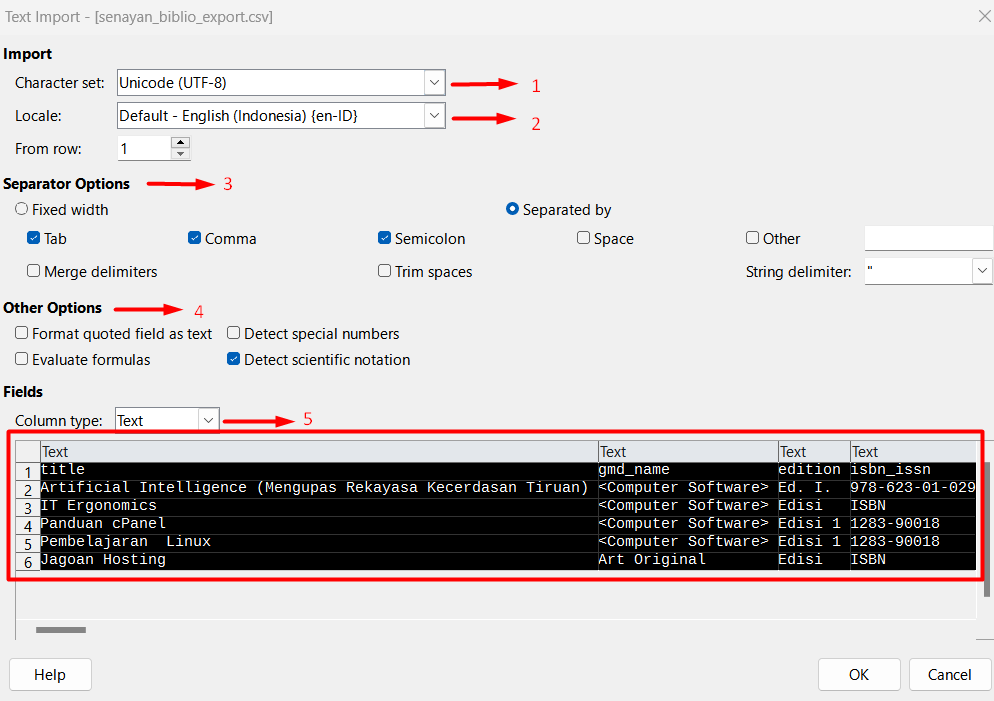Increase From row value with up arrow
The image size is (994, 701).
click(179, 142)
